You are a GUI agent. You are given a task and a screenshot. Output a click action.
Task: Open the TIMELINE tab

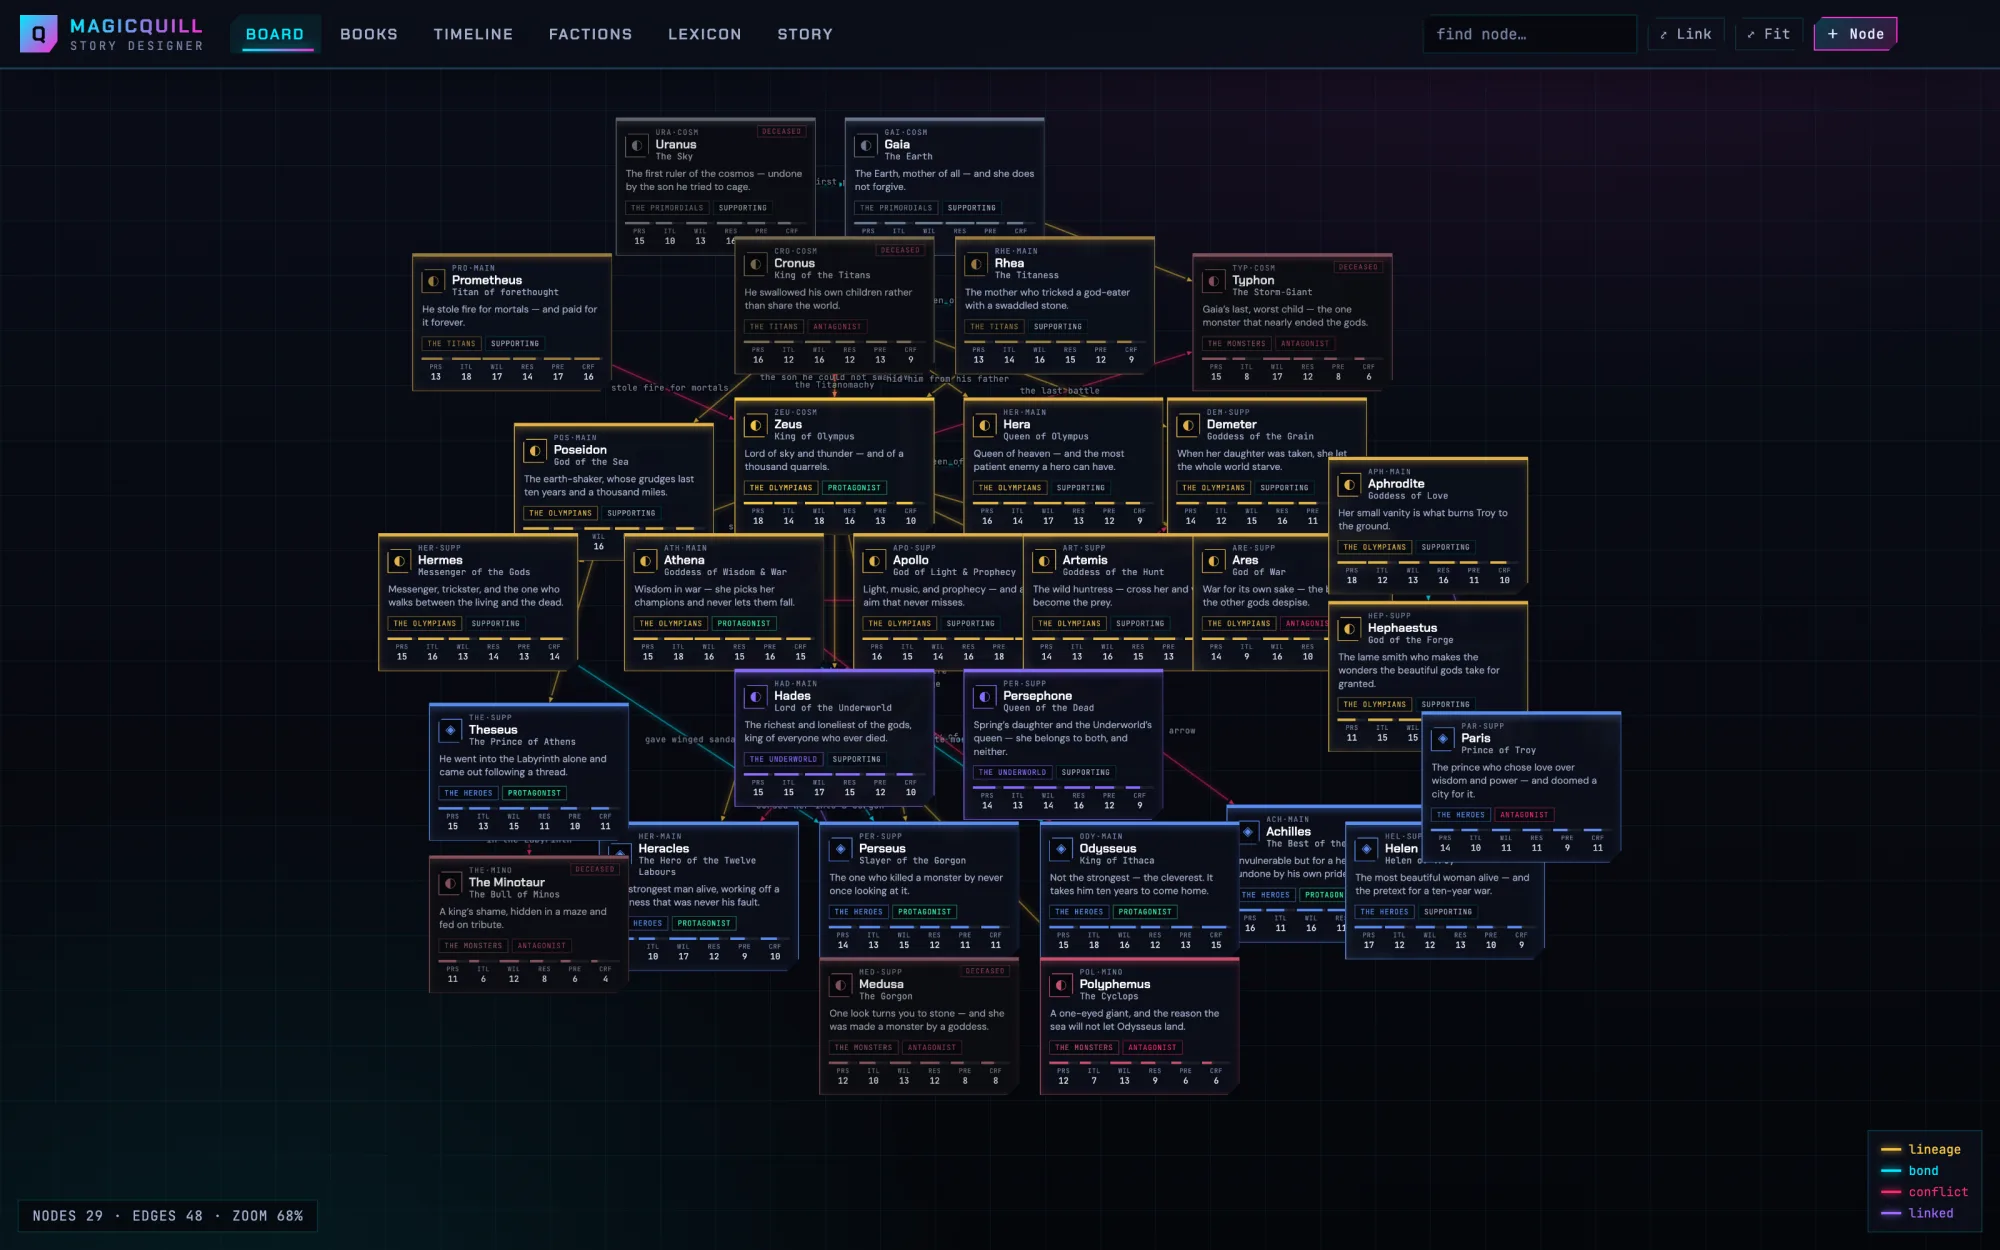coord(473,34)
